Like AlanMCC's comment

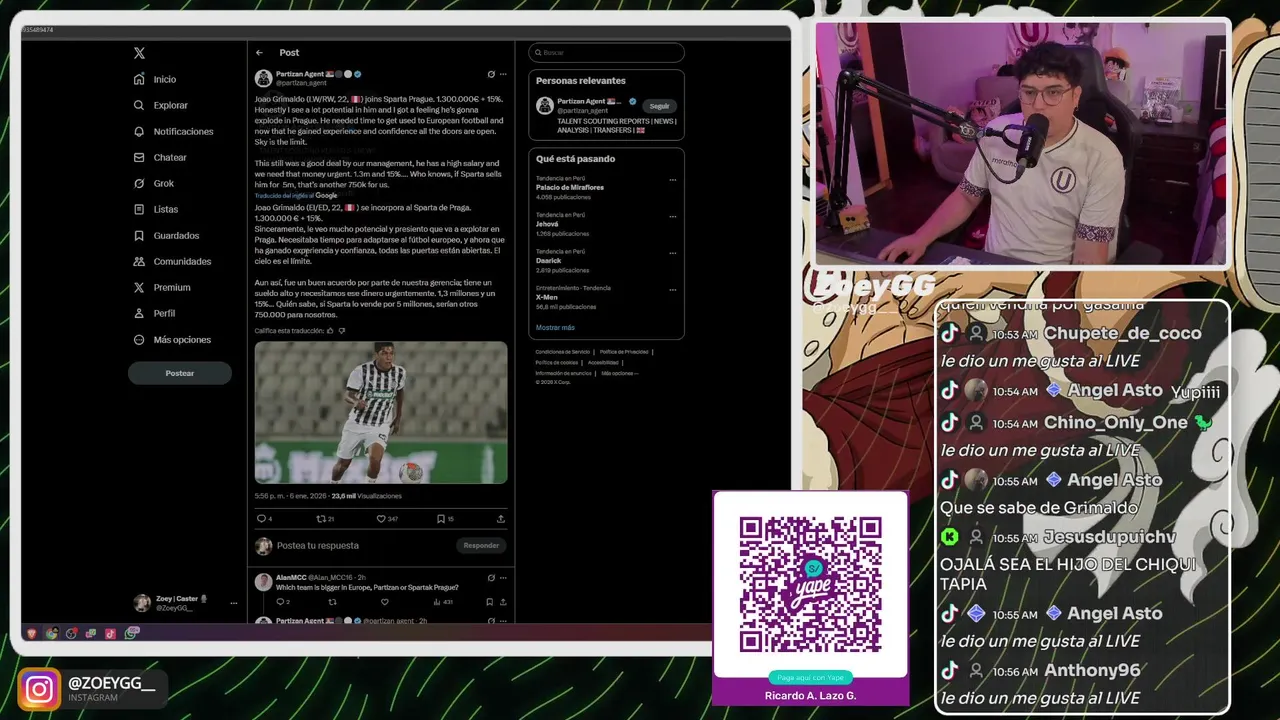point(385,602)
